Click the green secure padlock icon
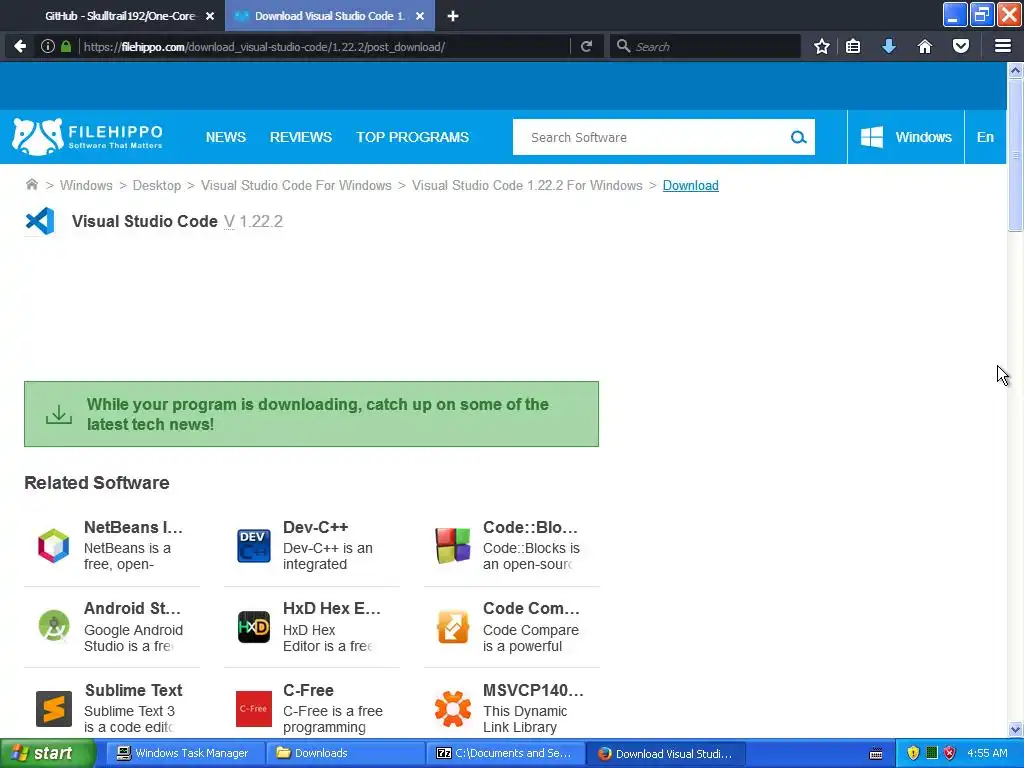Viewport: 1024px width, 768px height. coord(66,46)
